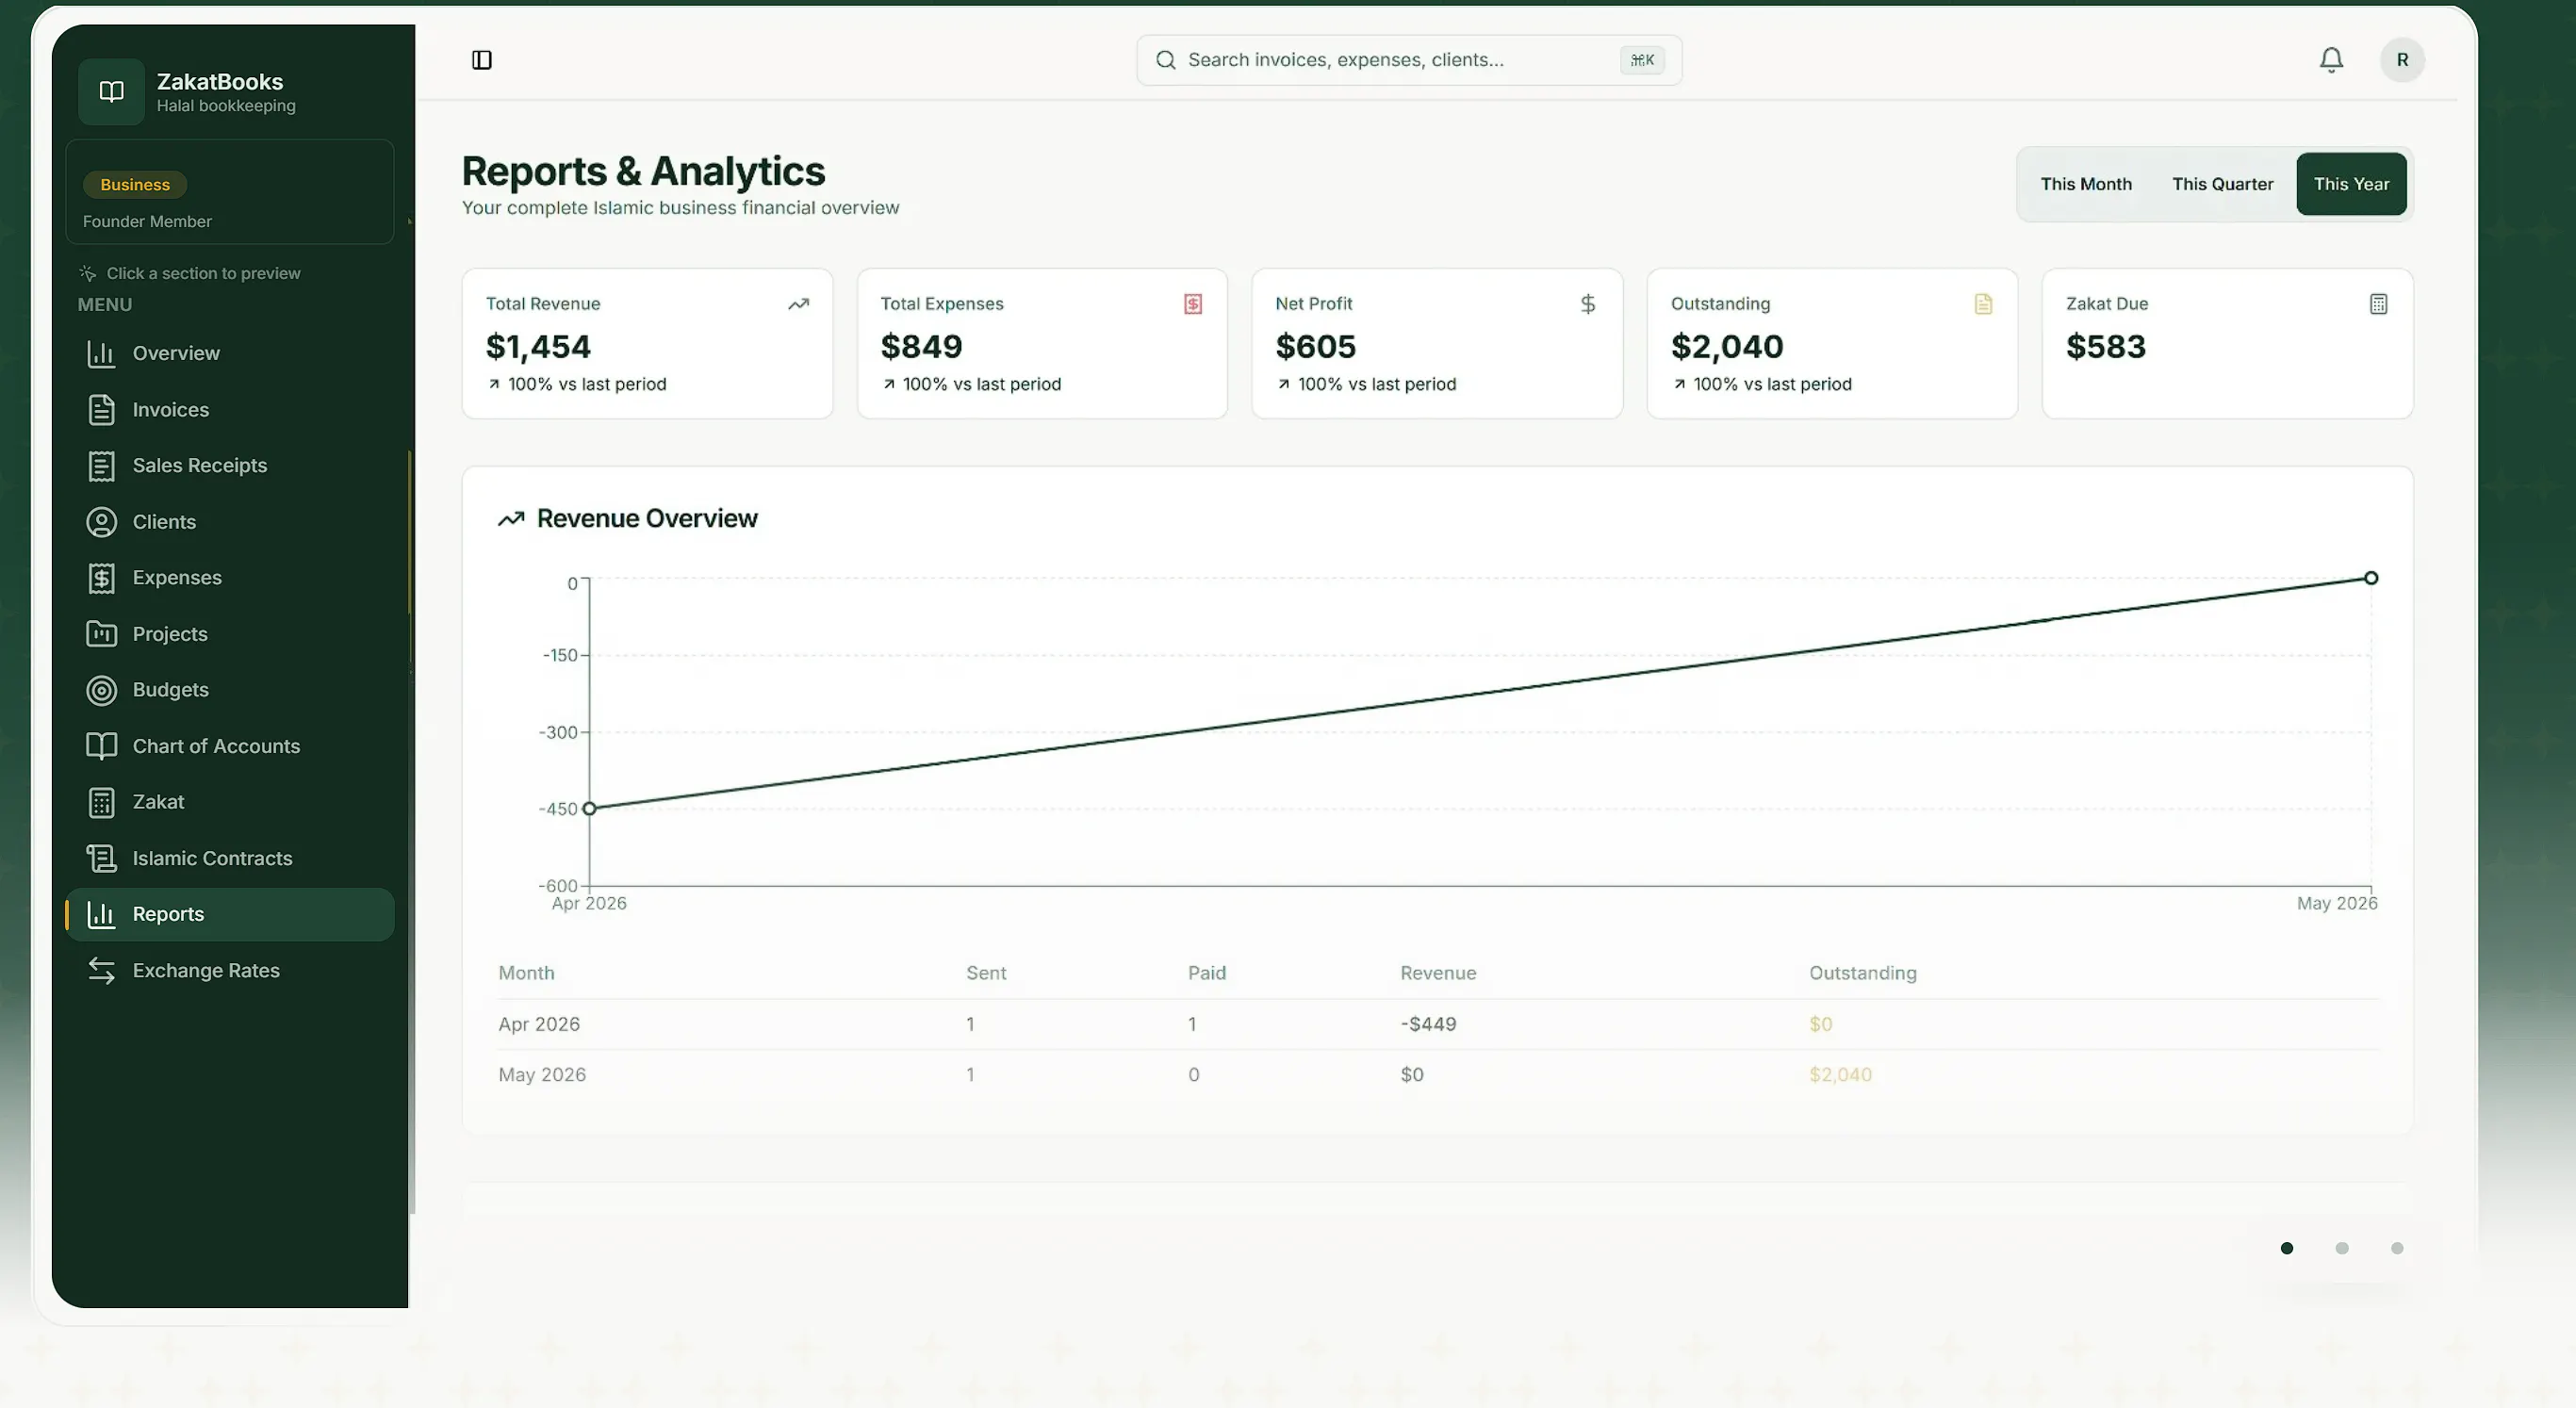Click the Business plan badge
2576x1408 pixels.
pyautogui.click(x=135, y=185)
